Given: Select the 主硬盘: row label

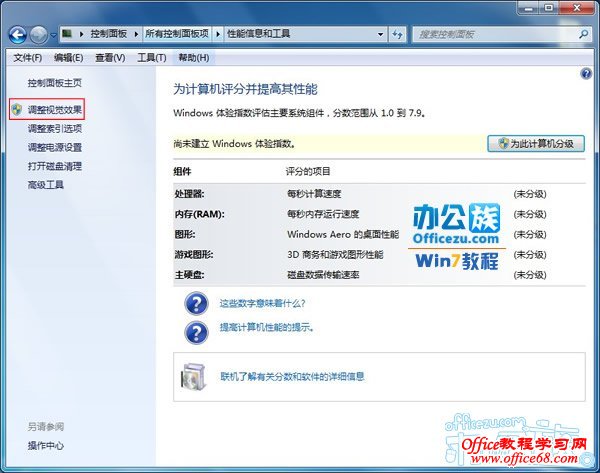Looking at the screenshot, I should [189, 275].
